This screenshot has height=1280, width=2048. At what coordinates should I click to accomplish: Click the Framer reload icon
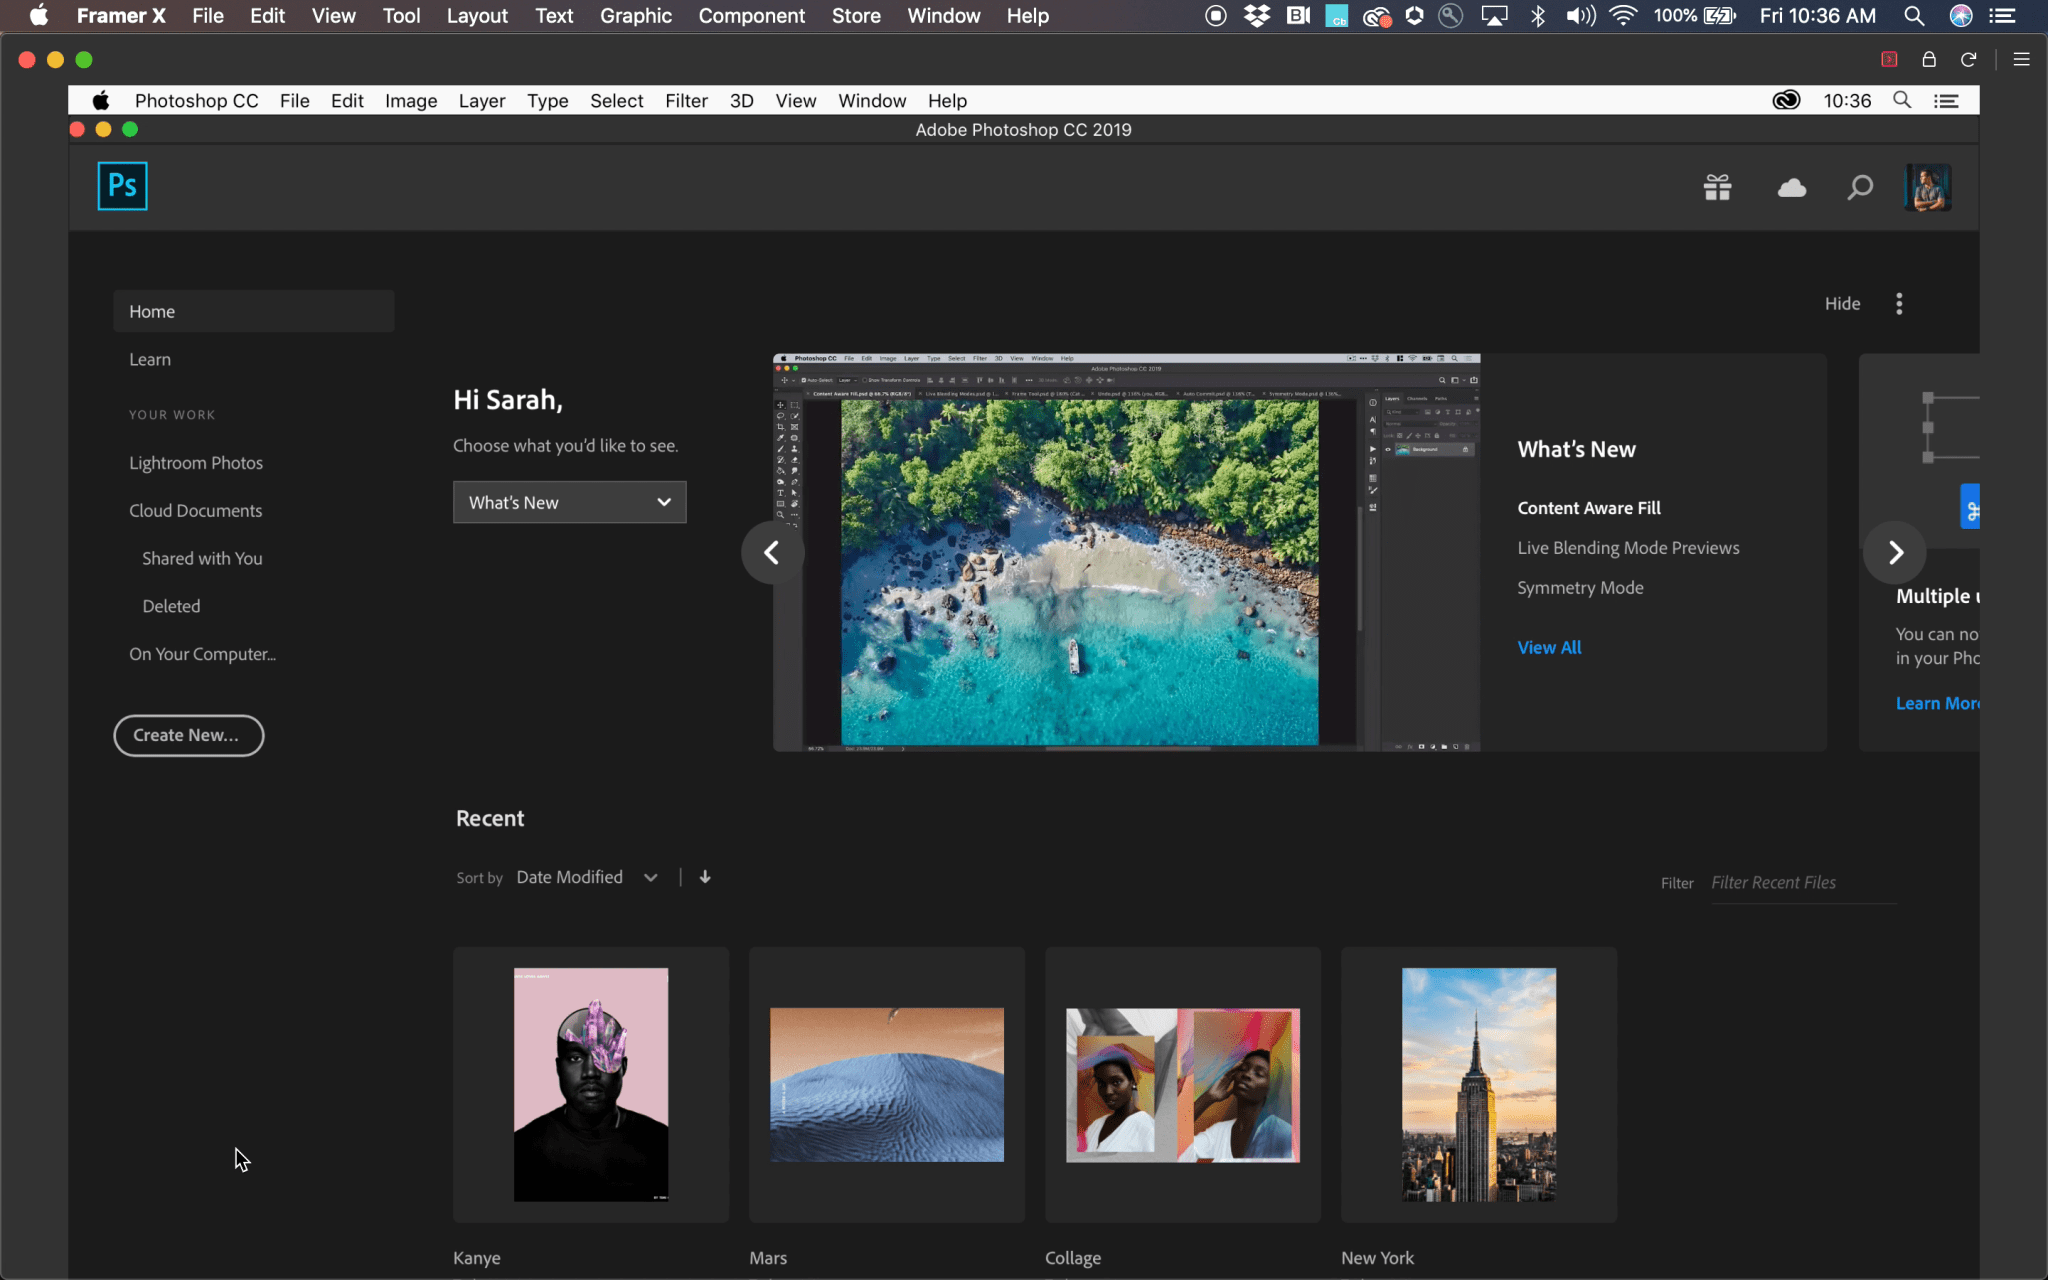click(x=1968, y=60)
